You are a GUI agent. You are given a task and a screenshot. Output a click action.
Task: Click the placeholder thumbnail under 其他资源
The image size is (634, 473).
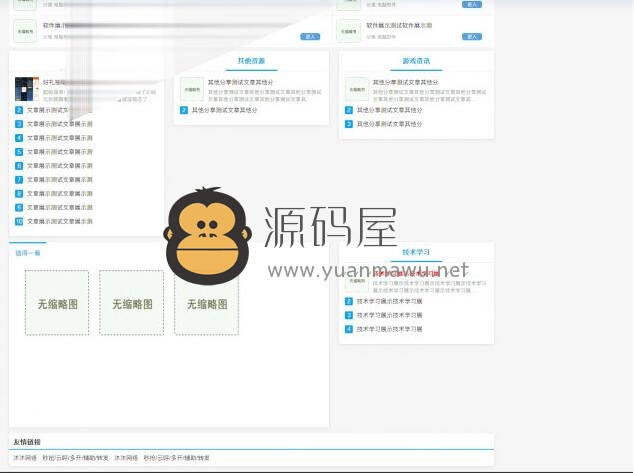click(192, 89)
